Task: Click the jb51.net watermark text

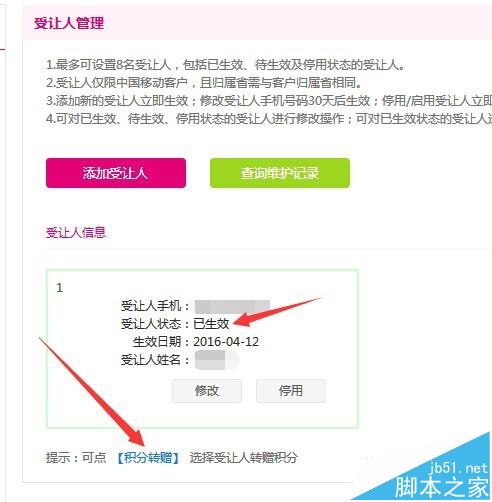Action: point(458,468)
